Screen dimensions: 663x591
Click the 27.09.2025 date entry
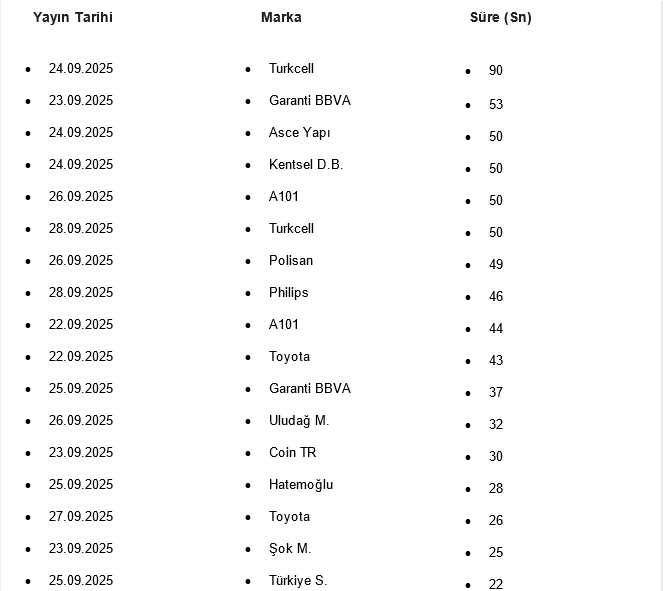[x=81, y=517]
